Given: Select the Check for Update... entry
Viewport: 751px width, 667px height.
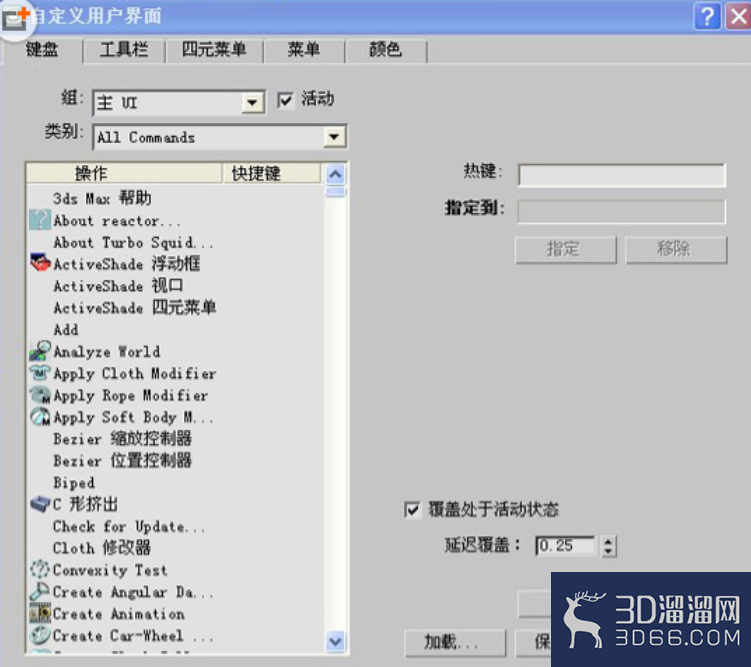Looking at the screenshot, I should tap(129, 526).
